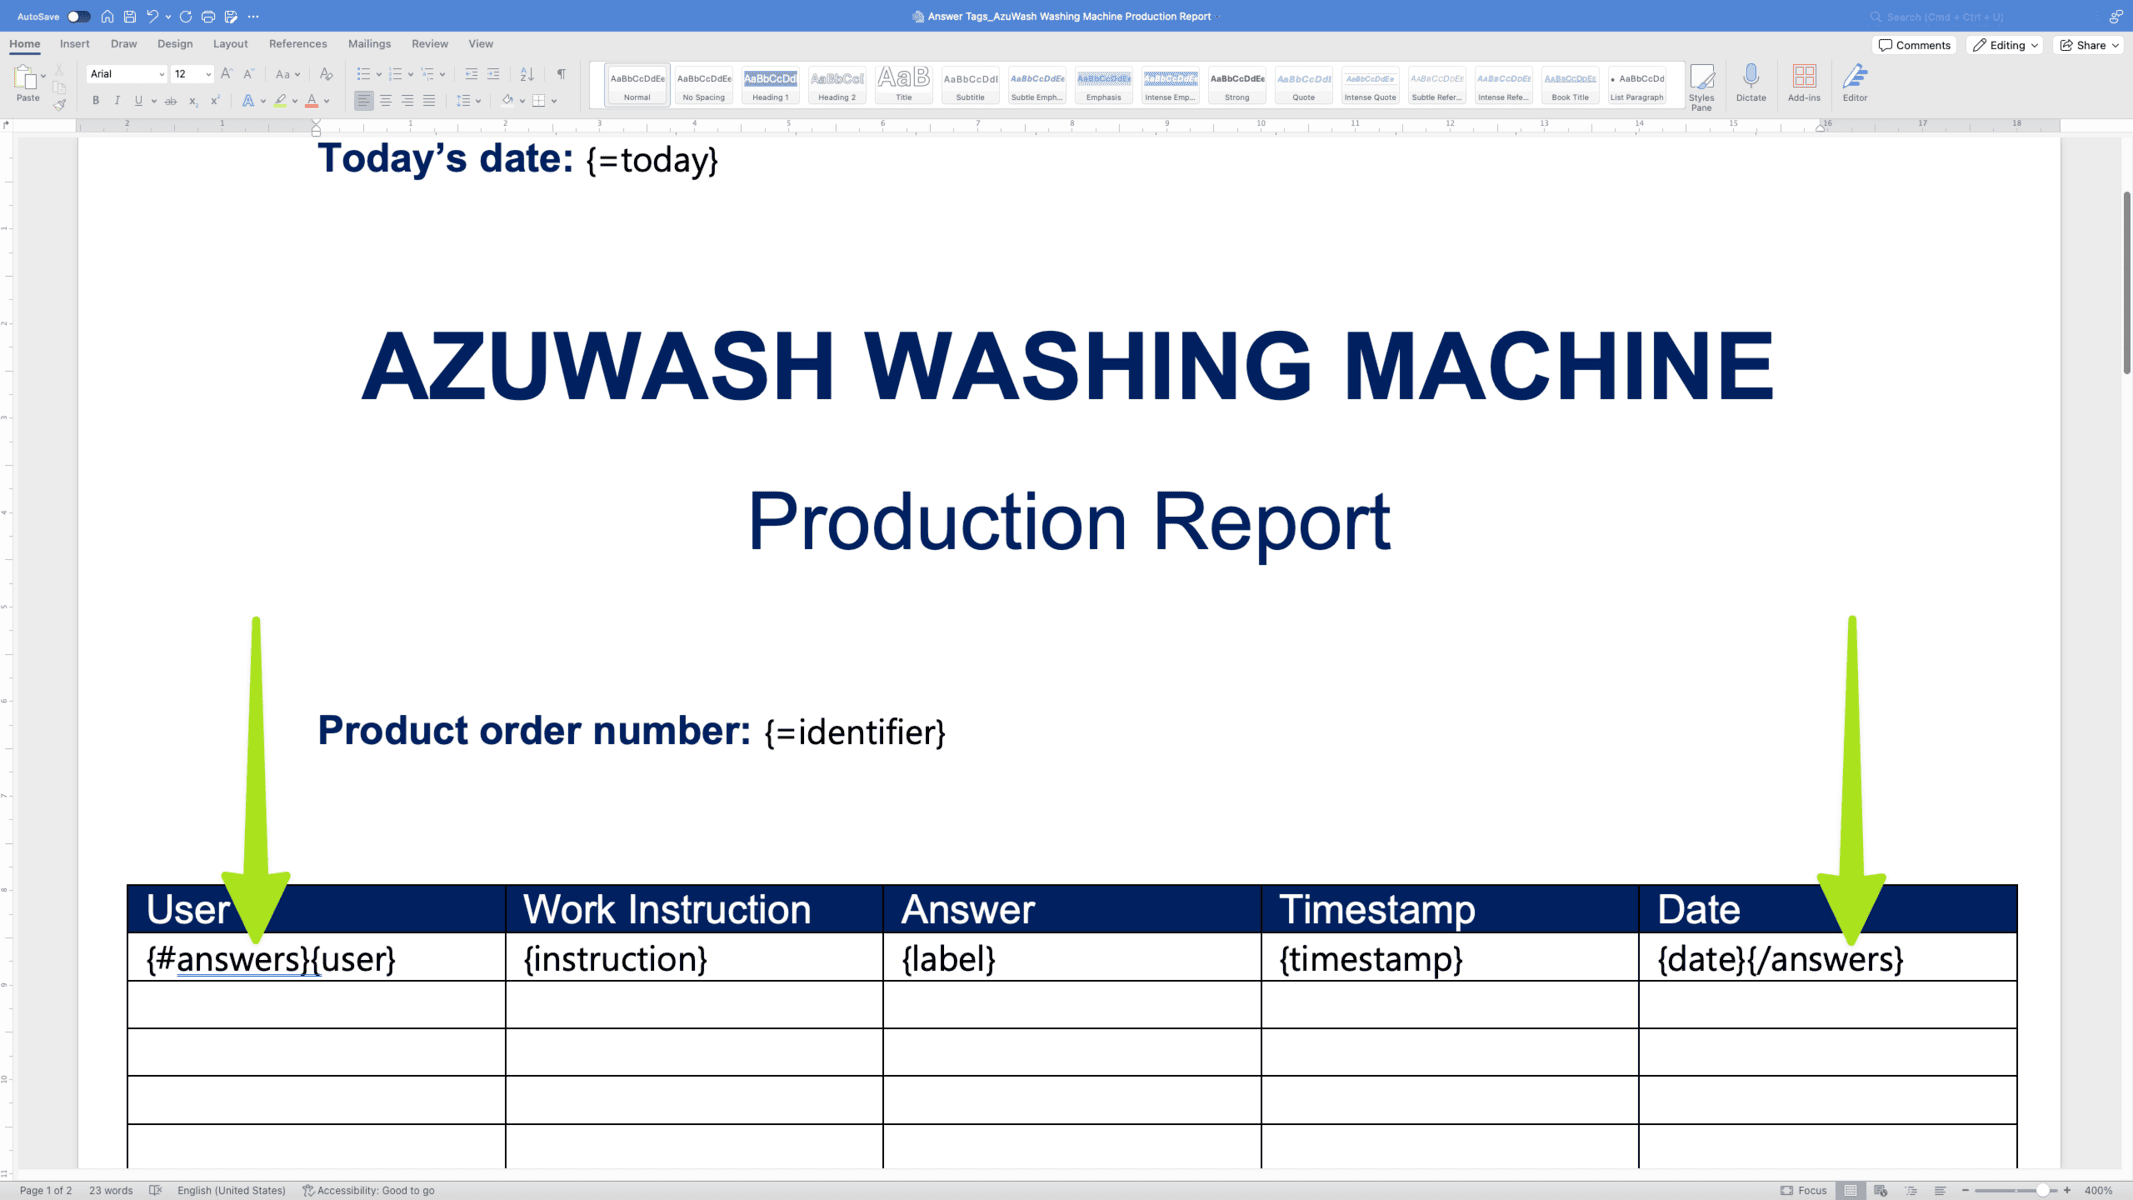Open the Arial font name dropdown
Image resolution: width=2133 pixels, height=1200 pixels.
click(x=161, y=74)
